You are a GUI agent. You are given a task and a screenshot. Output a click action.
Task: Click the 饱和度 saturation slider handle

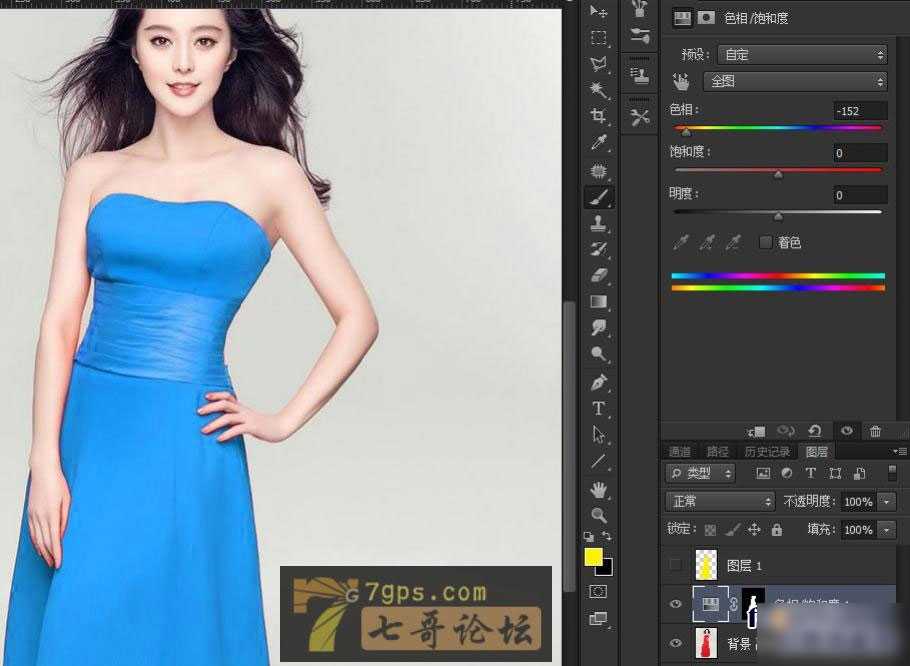(778, 174)
